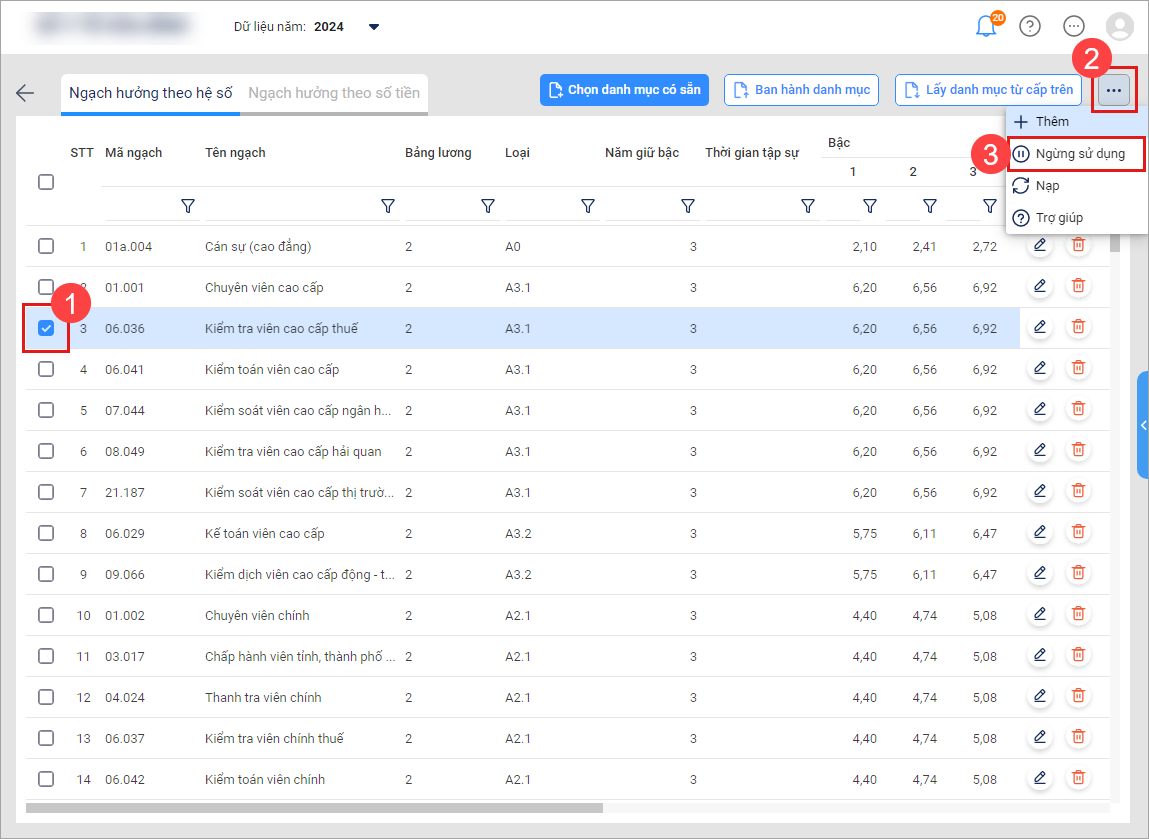Click the Chọn danh mục có sẵn button
Viewport: 1149px width, 839px height.
click(x=624, y=90)
